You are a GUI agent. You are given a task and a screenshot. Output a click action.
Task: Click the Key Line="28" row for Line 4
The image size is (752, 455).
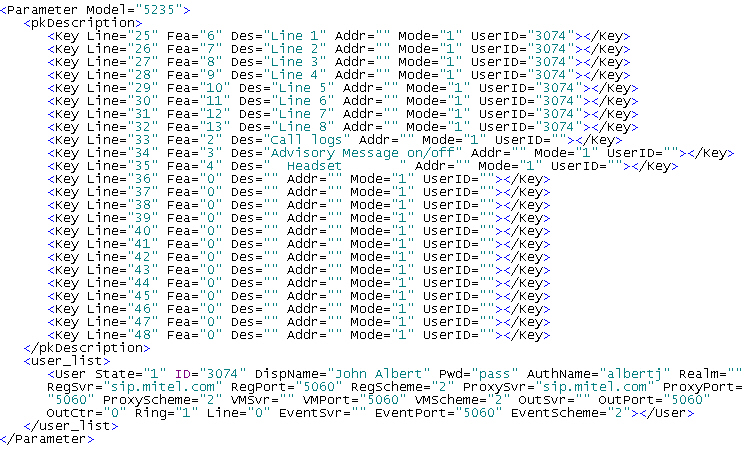(x=339, y=75)
